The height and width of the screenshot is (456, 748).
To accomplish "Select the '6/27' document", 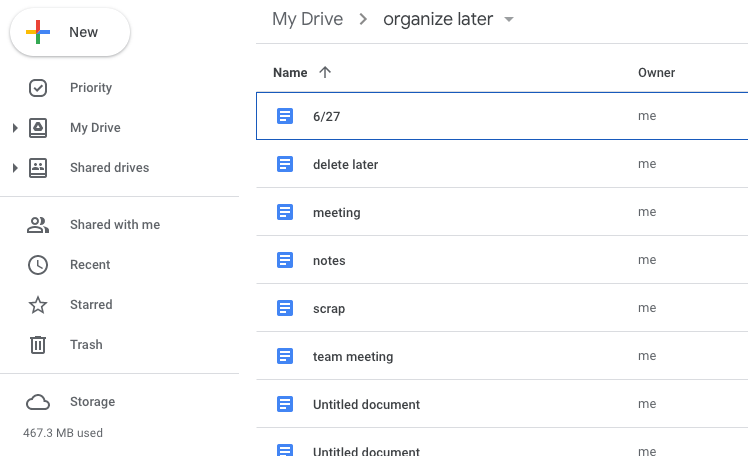I will tap(327, 116).
